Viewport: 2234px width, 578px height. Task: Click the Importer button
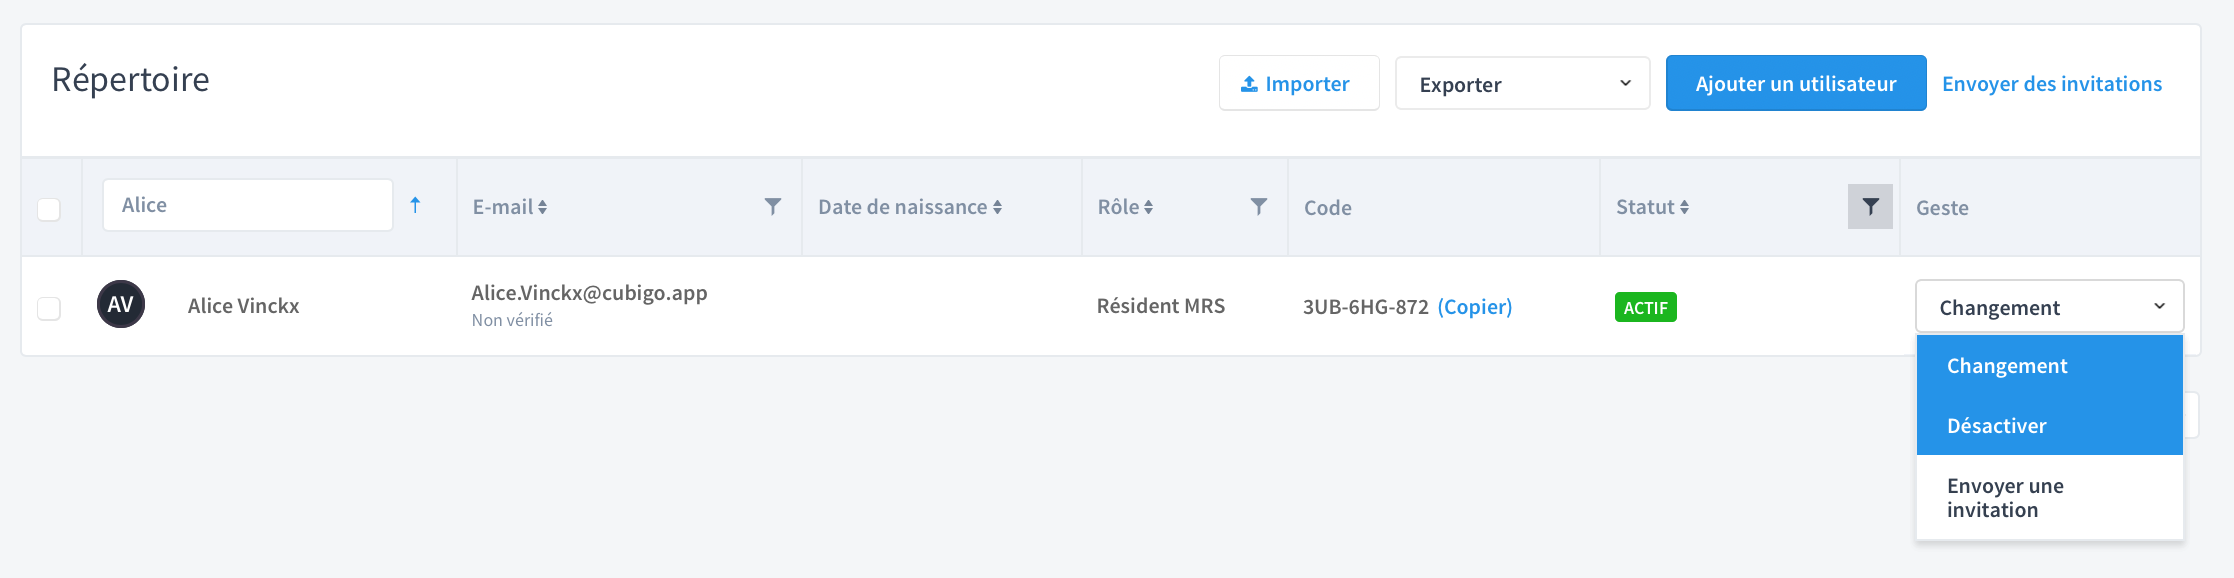pyautogui.click(x=1298, y=83)
